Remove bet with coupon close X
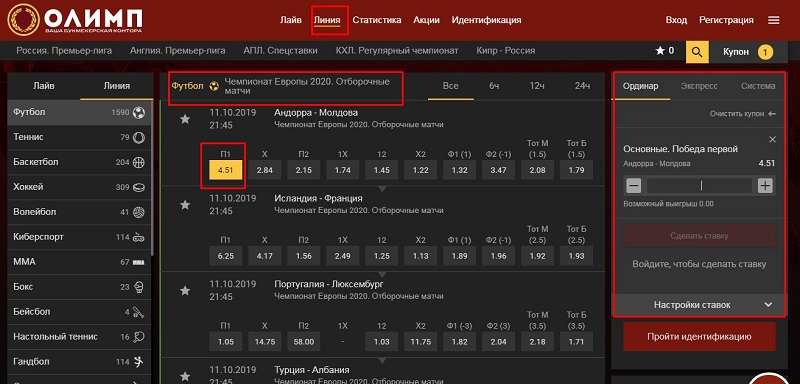The height and width of the screenshot is (384, 800). tap(772, 139)
